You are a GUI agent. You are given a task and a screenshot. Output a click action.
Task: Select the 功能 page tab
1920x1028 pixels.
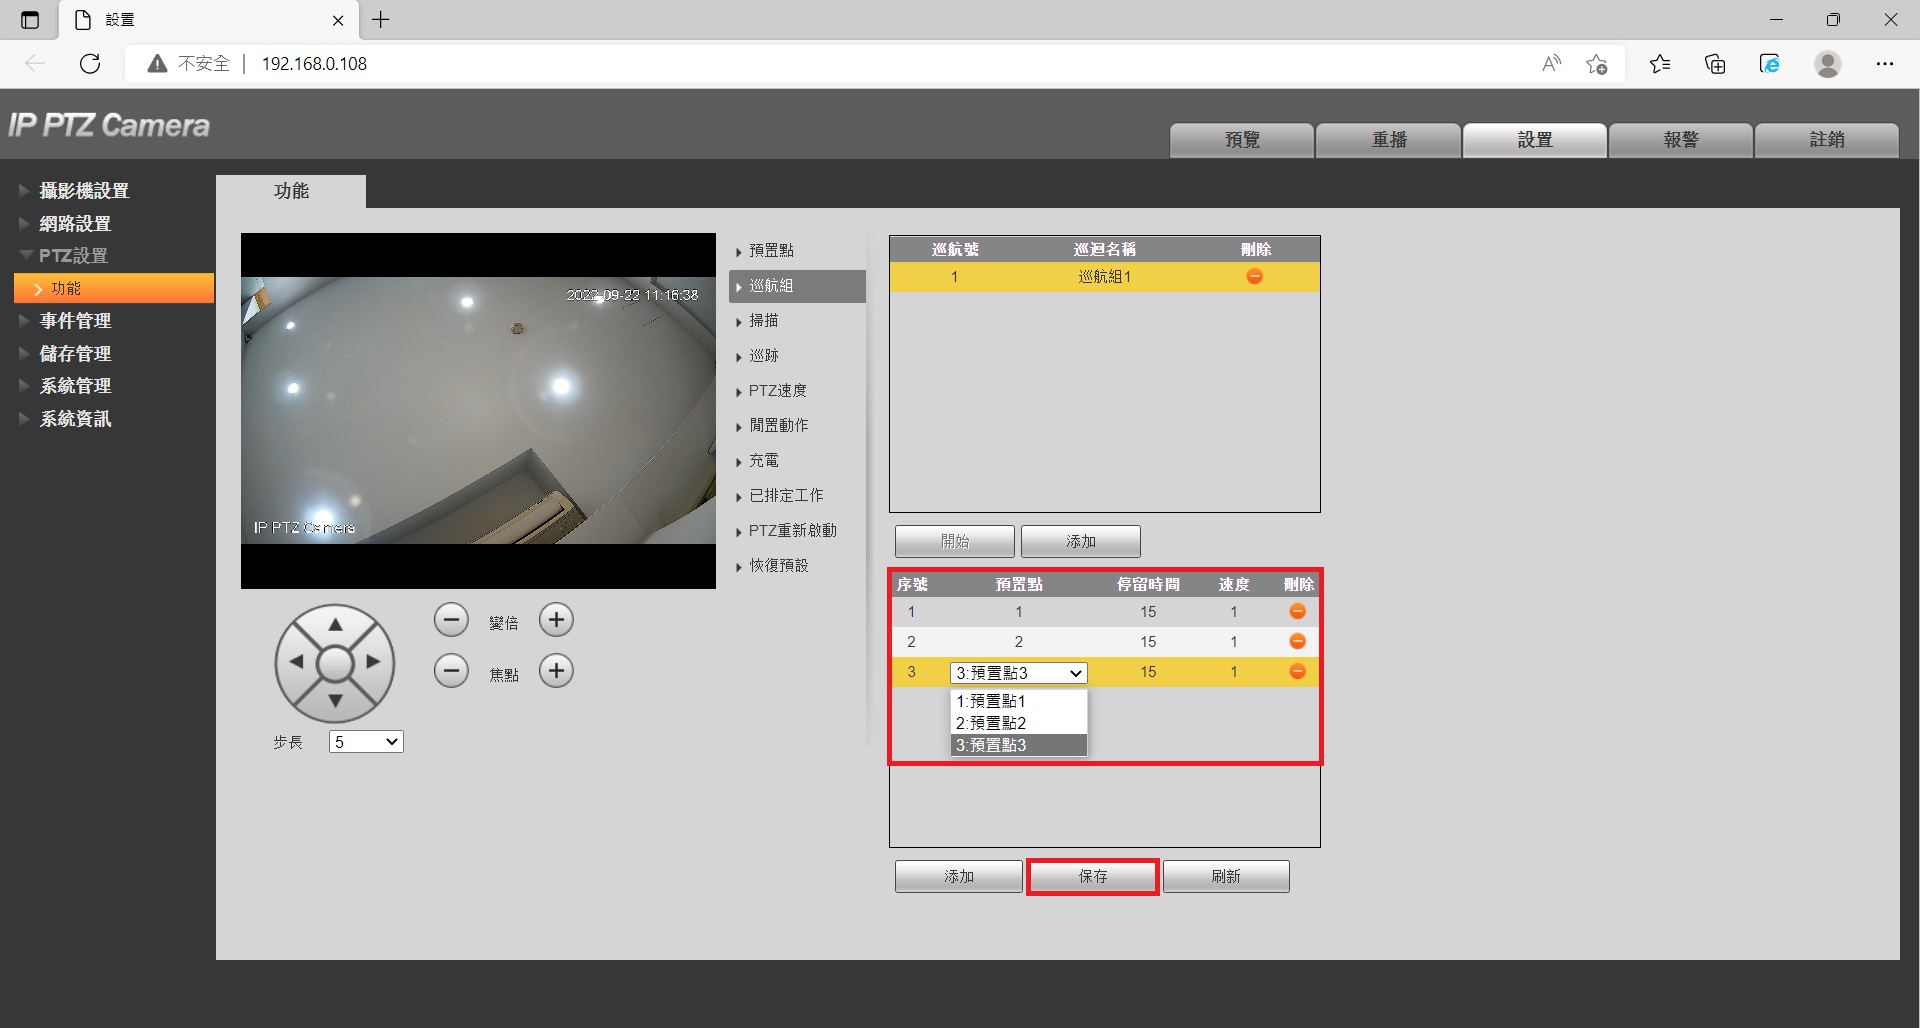[x=291, y=191]
